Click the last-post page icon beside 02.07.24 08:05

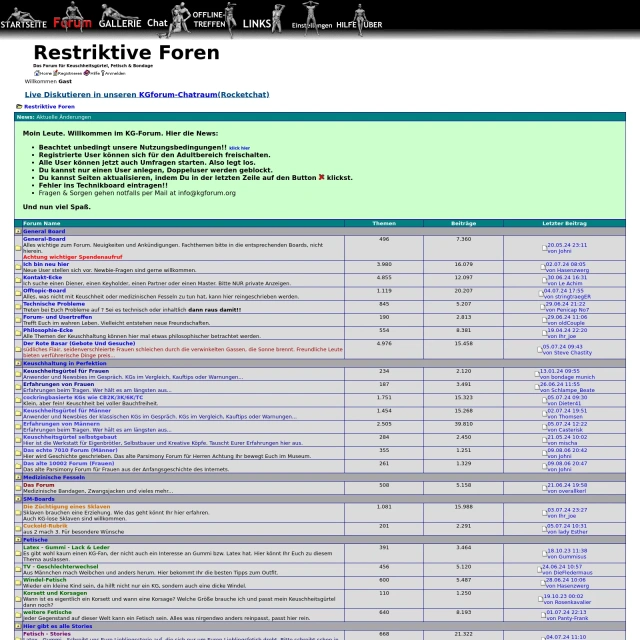click(542, 267)
